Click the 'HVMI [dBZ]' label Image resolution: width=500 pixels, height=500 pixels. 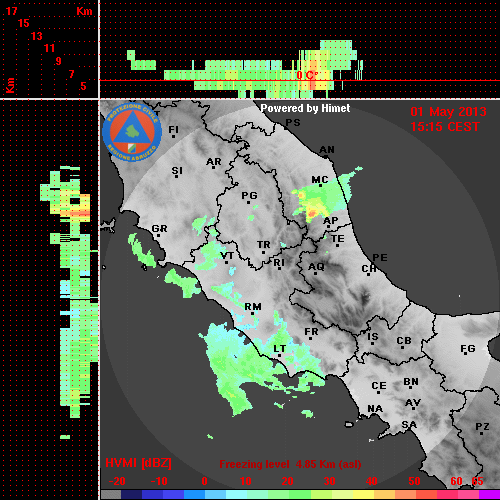tap(138, 463)
